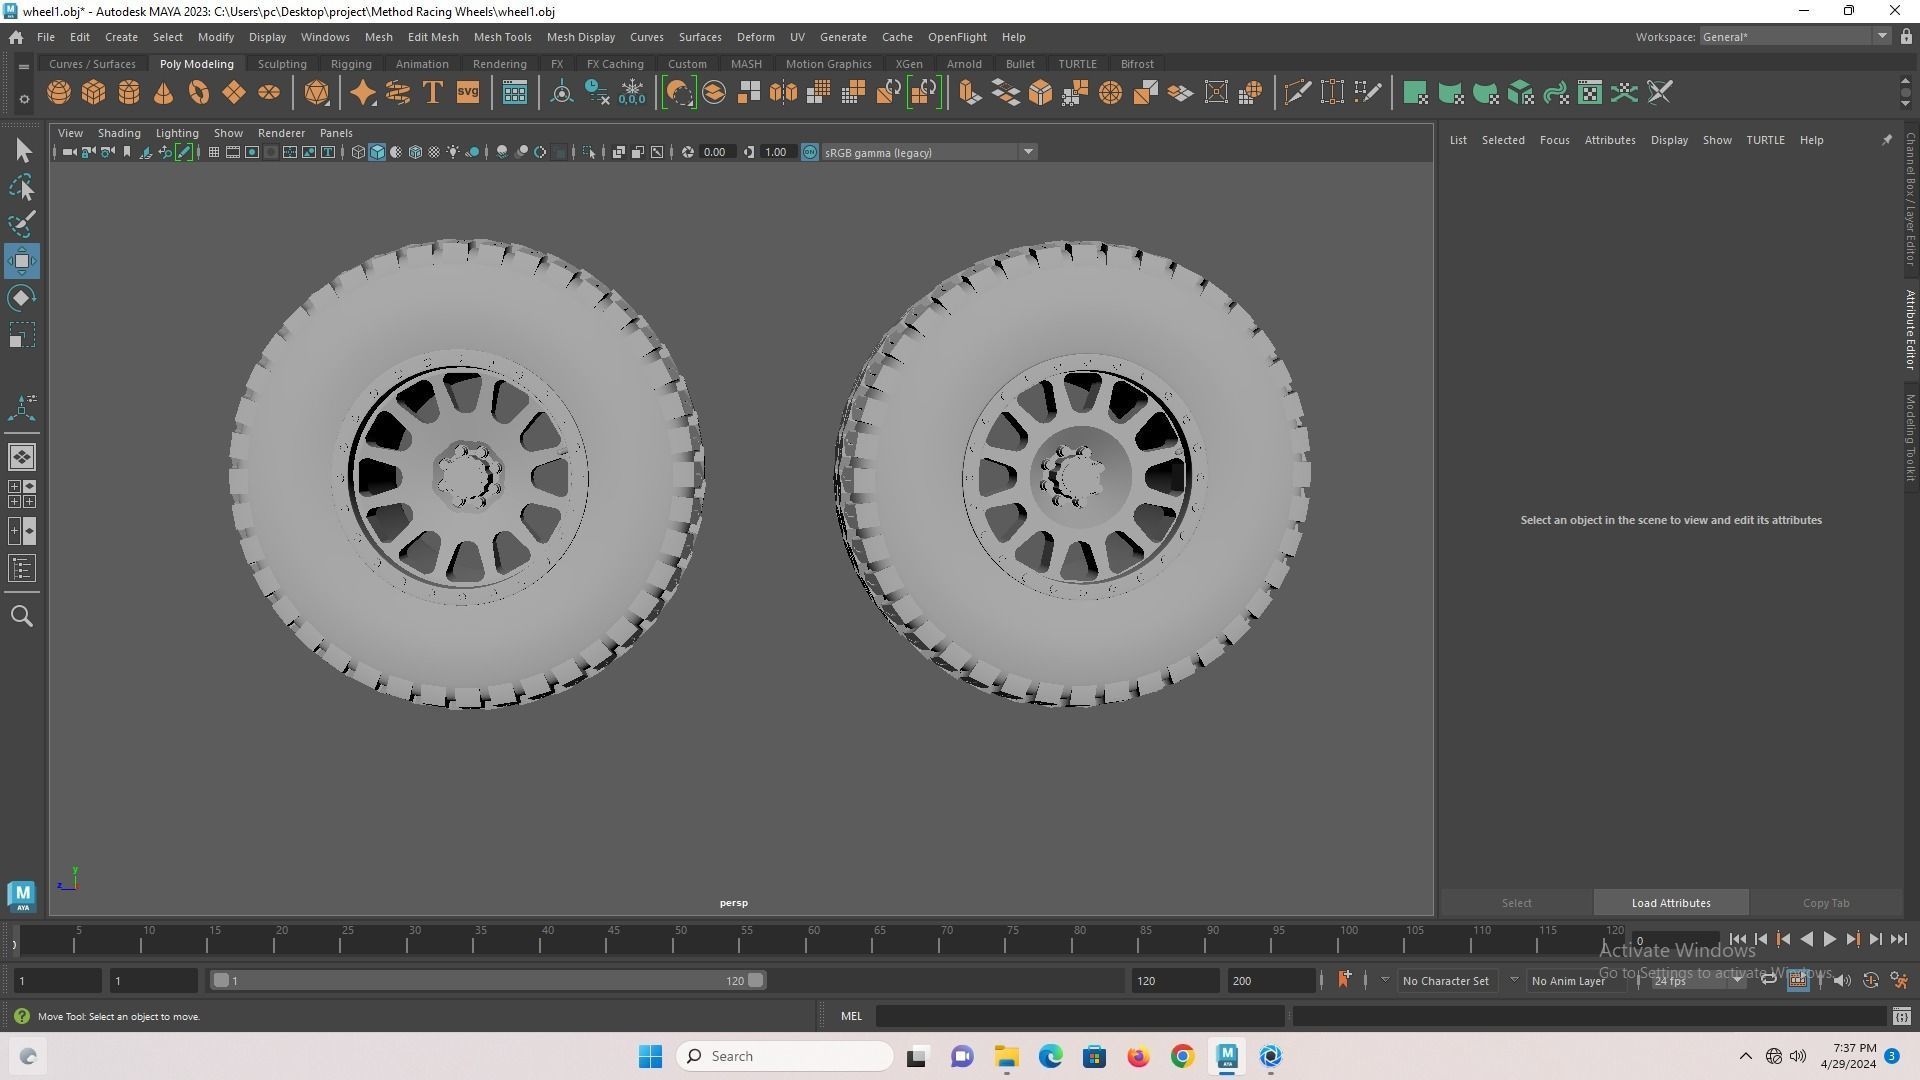Open the MEL command language selector
Screen dimensions: 1920x1080
[851, 1016]
